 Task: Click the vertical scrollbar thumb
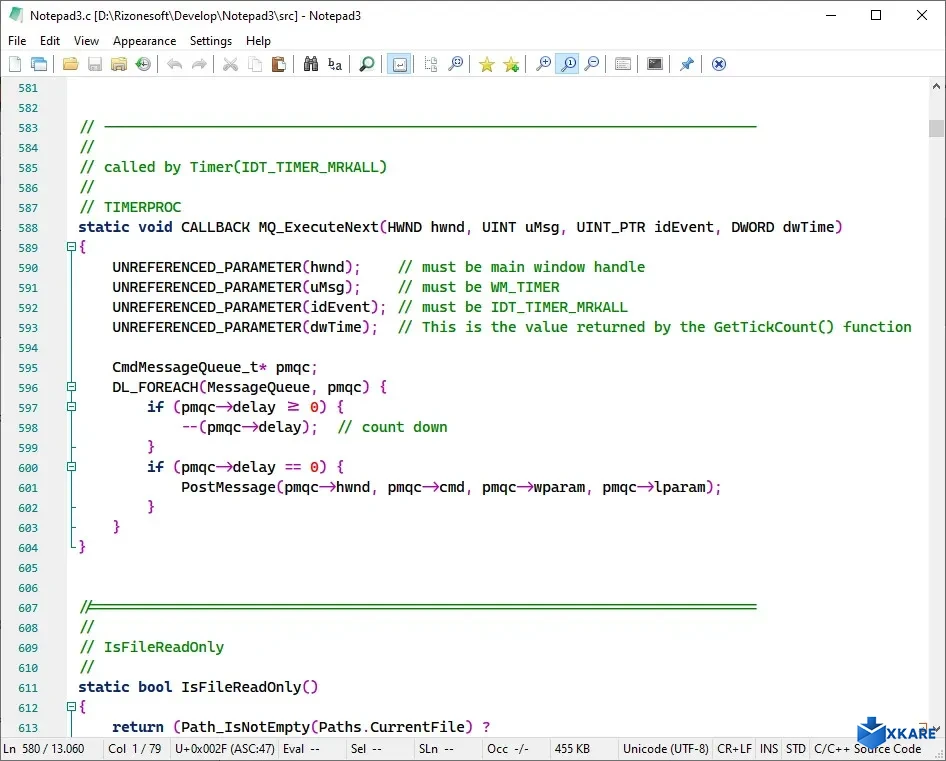[x=936, y=129]
